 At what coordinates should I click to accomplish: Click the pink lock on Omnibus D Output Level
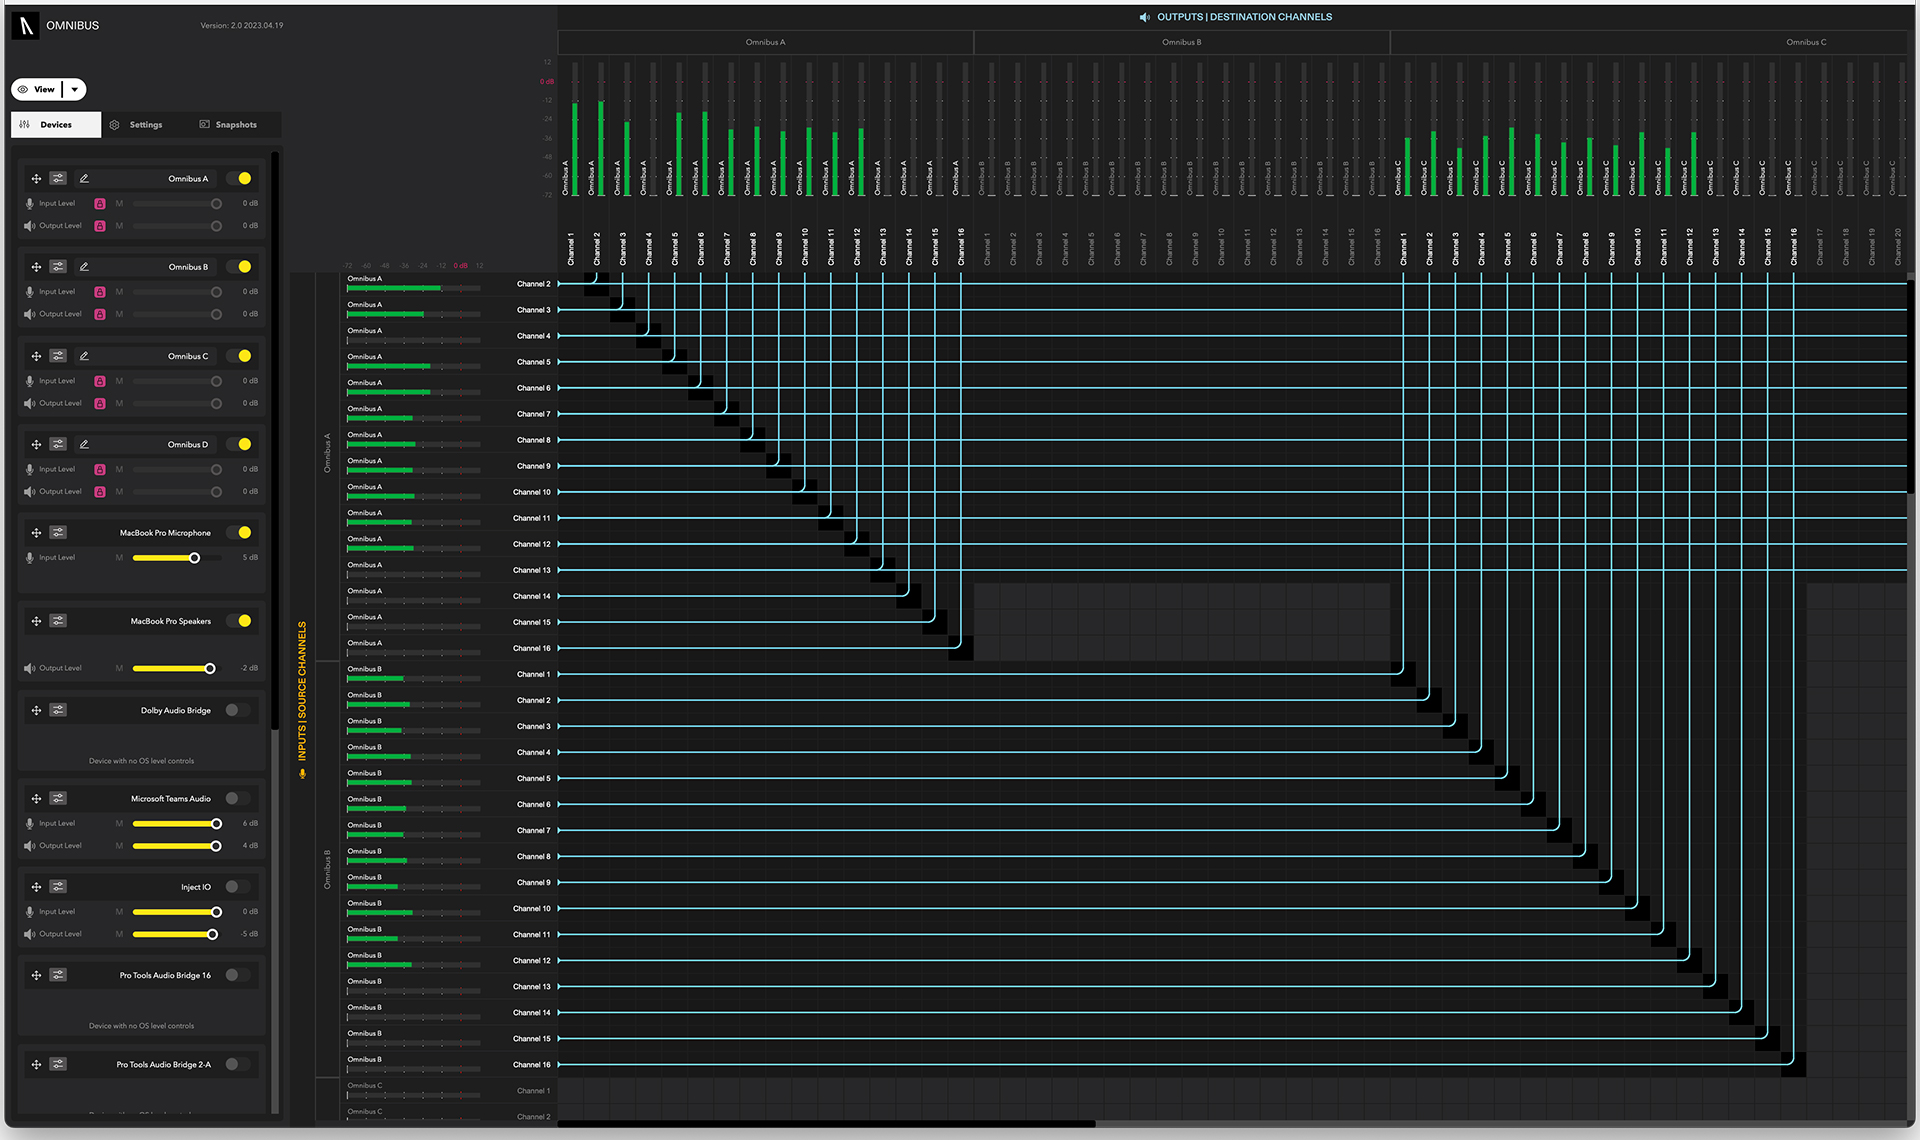(100, 492)
